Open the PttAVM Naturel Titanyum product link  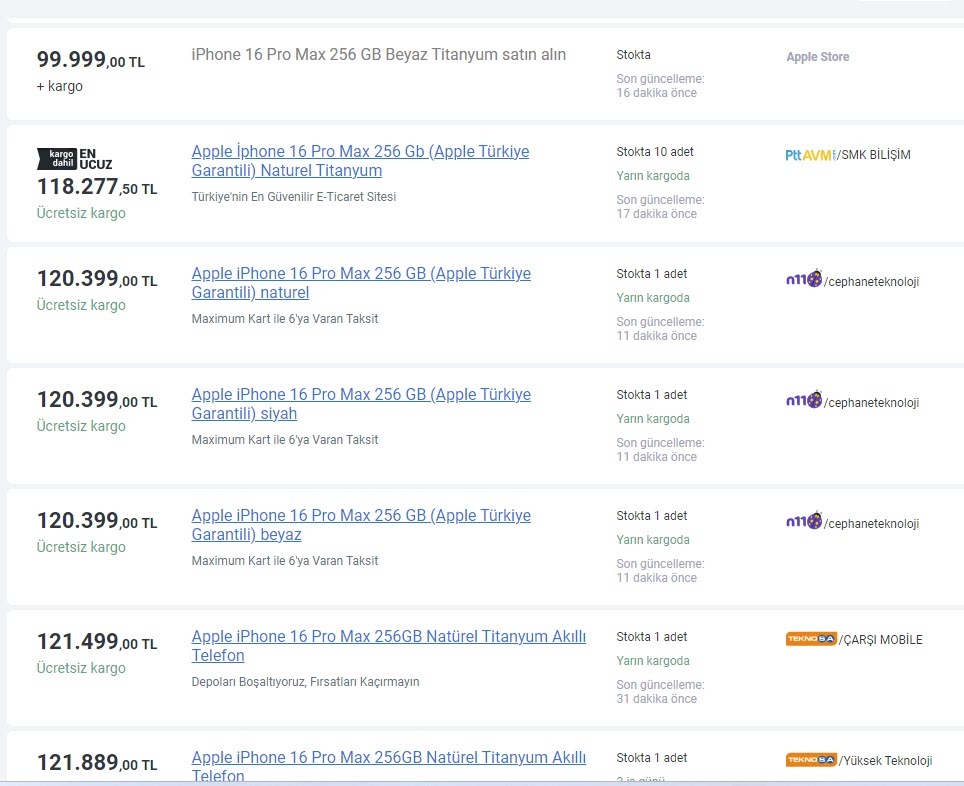(x=360, y=161)
